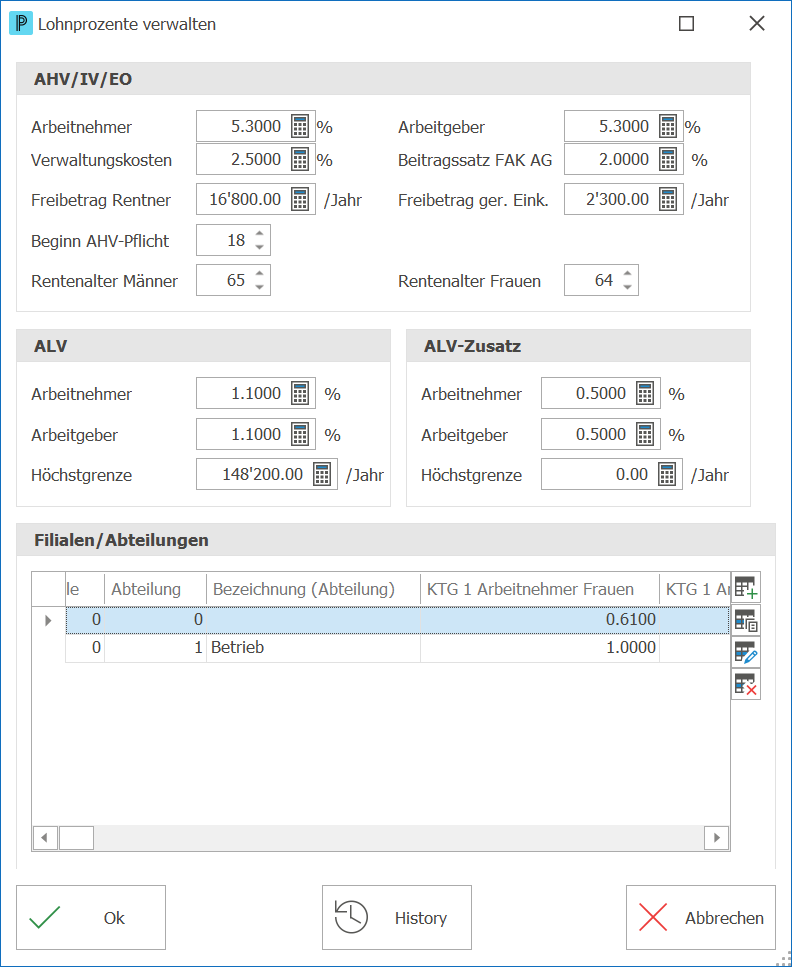The width and height of the screenshot is (792, 967).
Task: Open calculator for AHV Arbeitnehmer percentage
Action: pyautogui.click(x=300, y=126)
